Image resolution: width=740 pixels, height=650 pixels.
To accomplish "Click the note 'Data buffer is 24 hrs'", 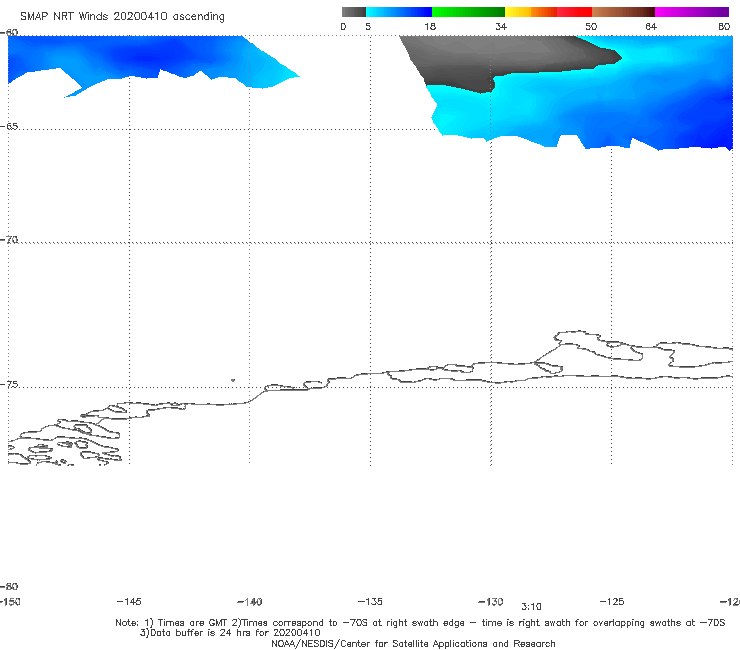I will (199, 633).
